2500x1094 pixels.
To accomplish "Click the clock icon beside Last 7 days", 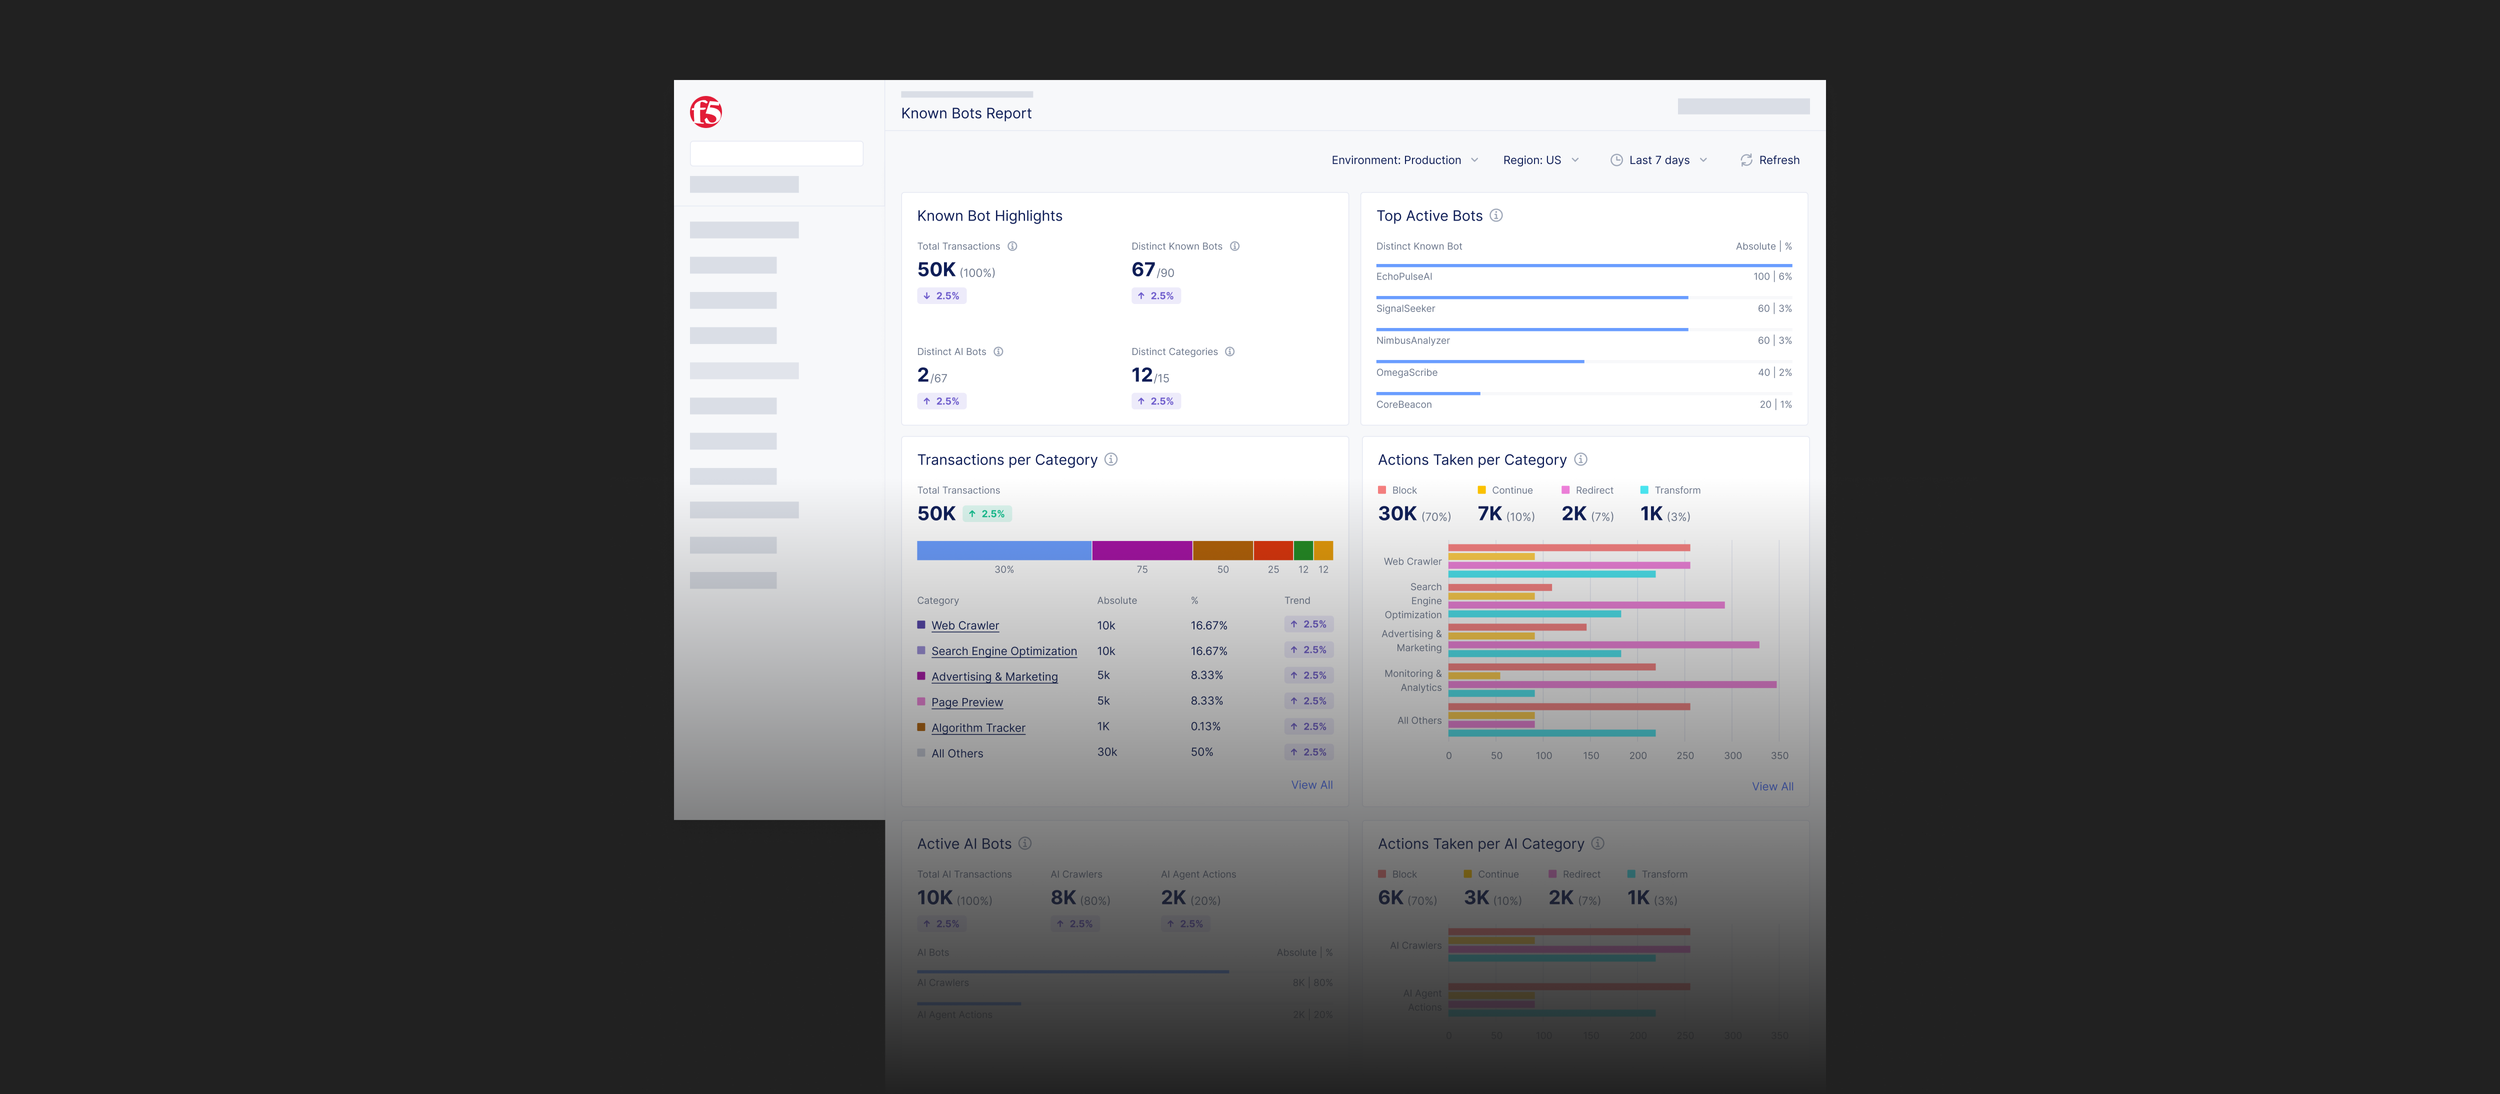I will [x=1616, y=160].
